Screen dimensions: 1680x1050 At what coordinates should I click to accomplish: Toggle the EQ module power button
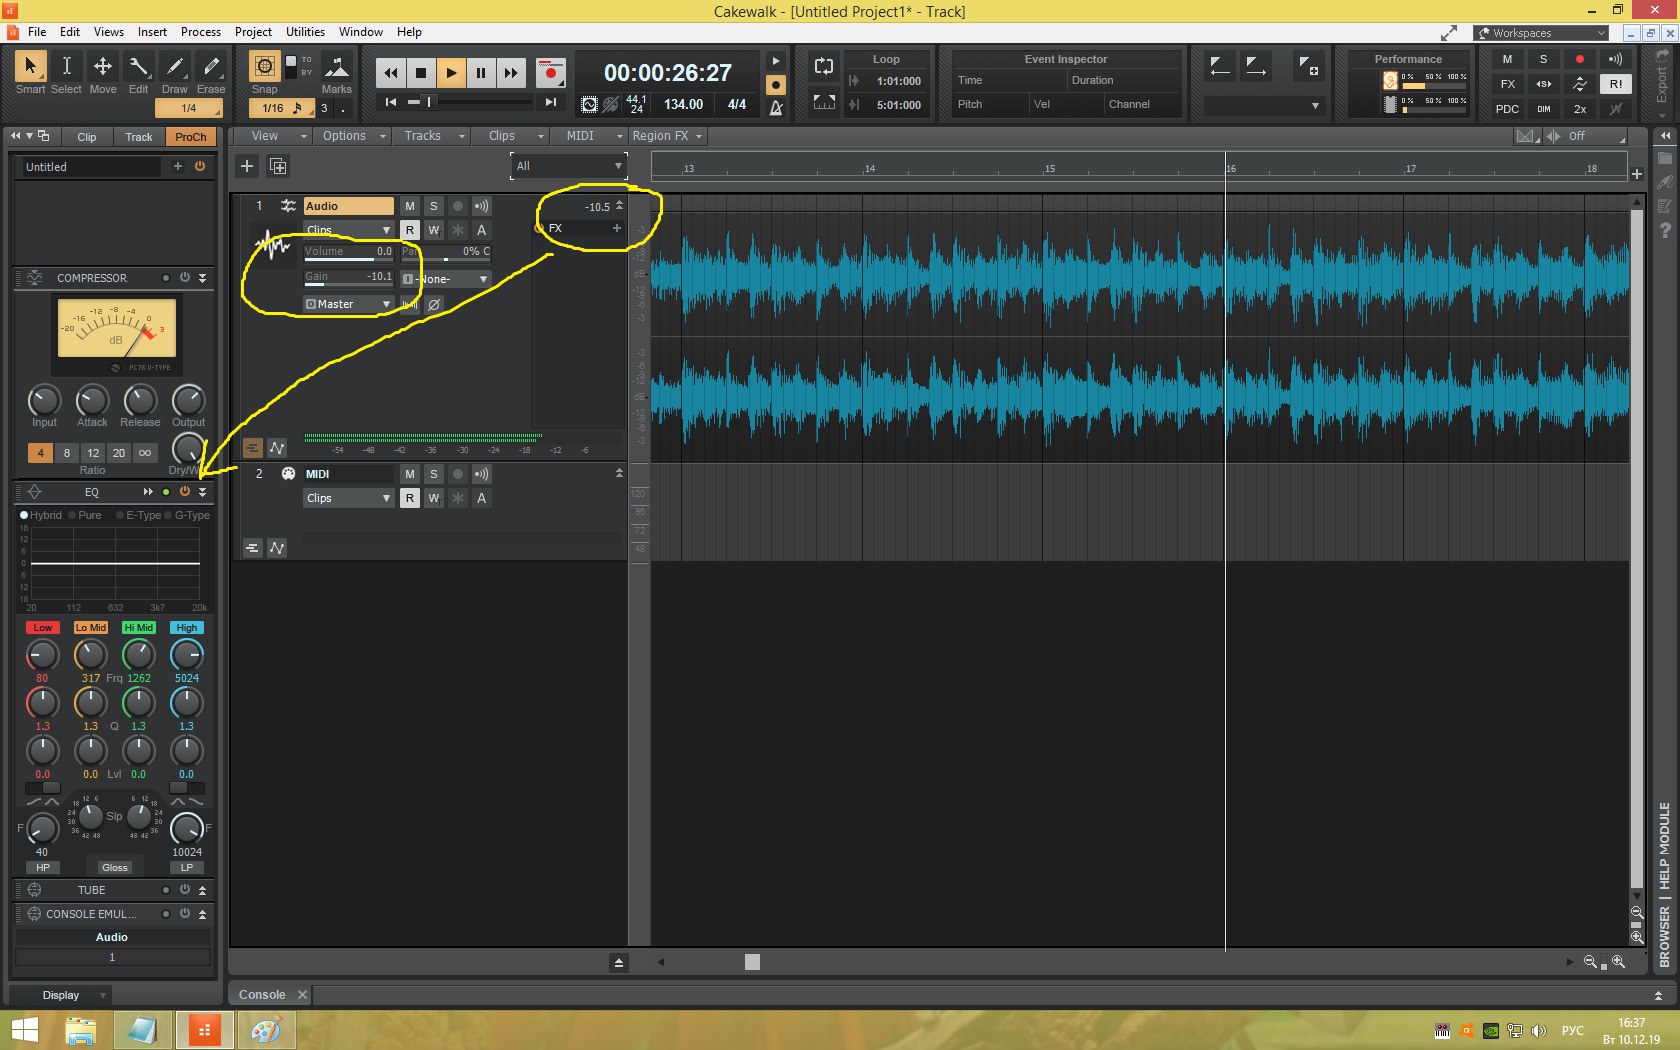(x=184, y=491)
